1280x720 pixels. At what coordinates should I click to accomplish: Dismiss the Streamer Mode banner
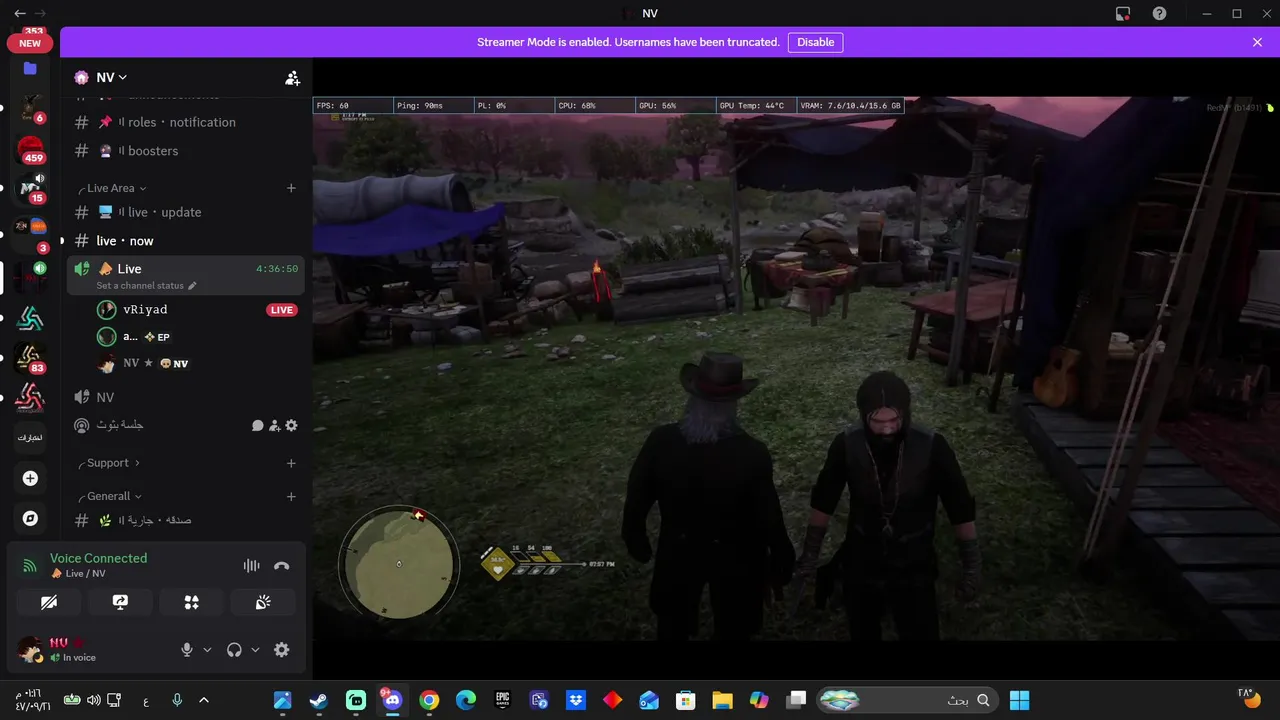click(x=1257, y=42)
